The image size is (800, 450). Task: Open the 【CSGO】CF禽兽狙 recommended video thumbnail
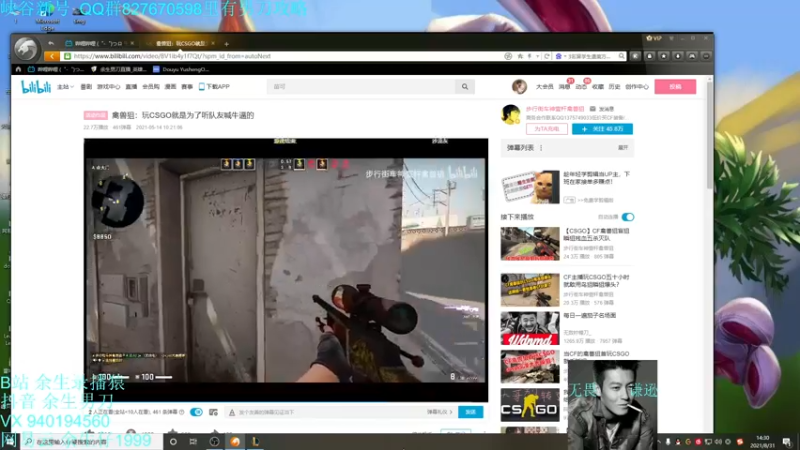[x=530, y=244]
